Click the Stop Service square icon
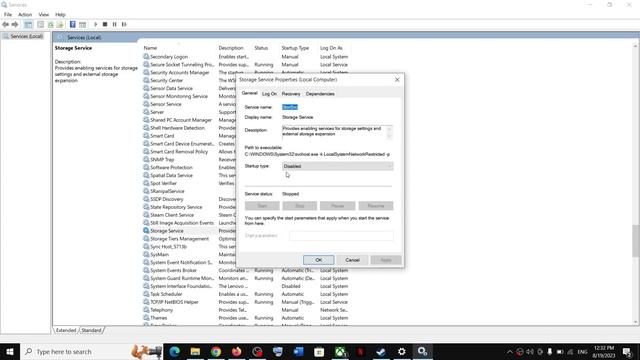Viewport: 640px width, 360px height. (x=105, y=24)
